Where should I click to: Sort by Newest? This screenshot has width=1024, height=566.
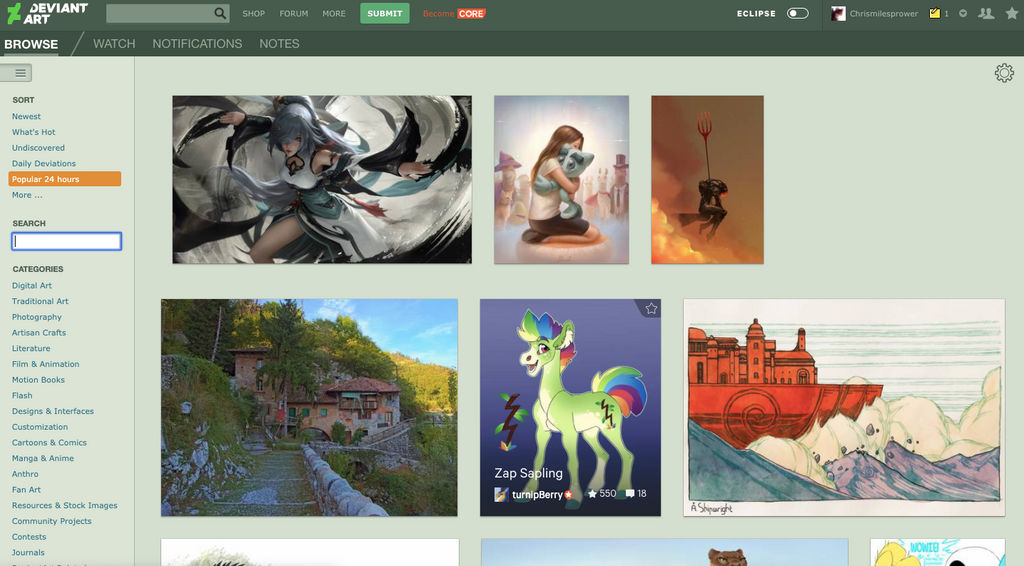[26, 116]
